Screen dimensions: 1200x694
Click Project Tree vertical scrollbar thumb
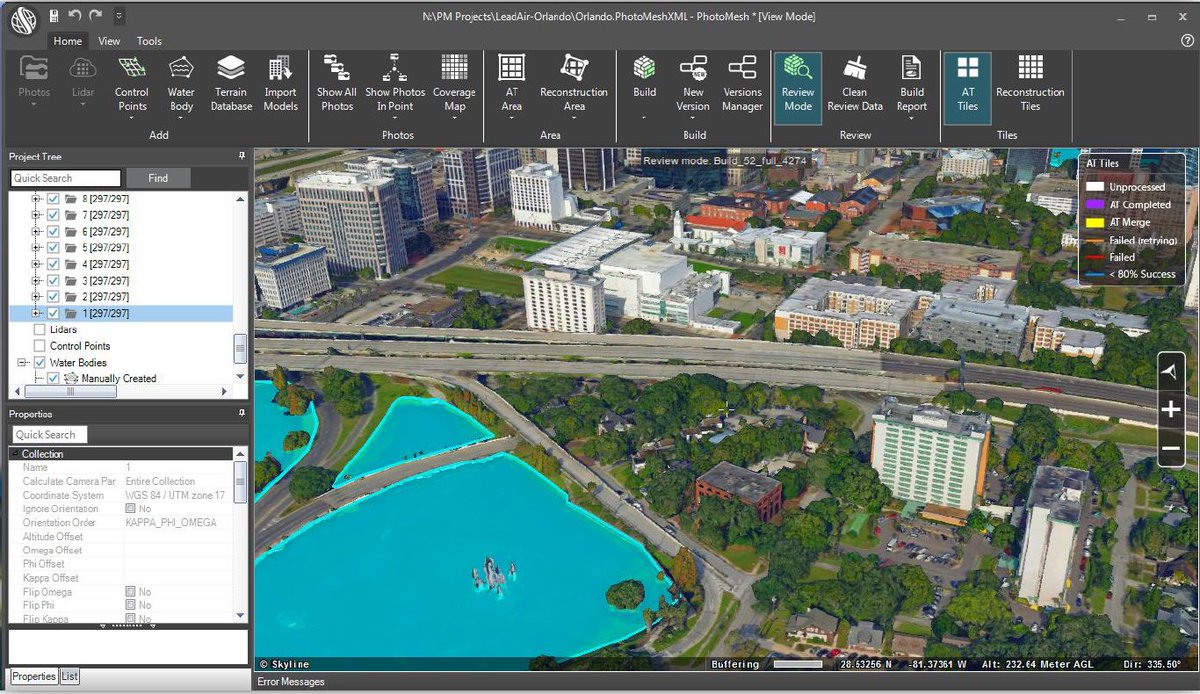[x=240, y=348]
